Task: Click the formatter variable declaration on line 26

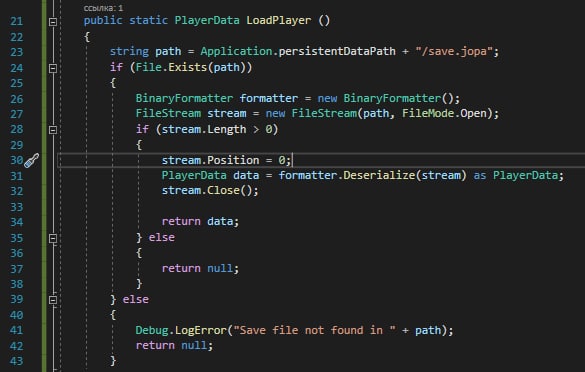Action: pos(269,98)
